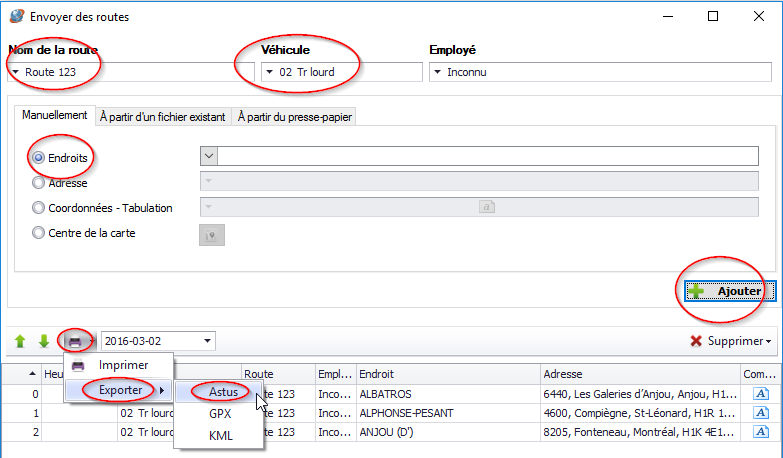
Task: Click the red X Supprimer icon
Action: 696,341
